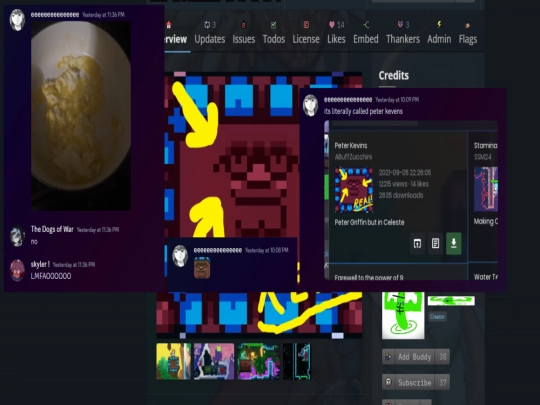This screenshot has width=540, height=405.
Task: Click the 'Farewell to the power of 9' card title
Action: tap(369, 277)
